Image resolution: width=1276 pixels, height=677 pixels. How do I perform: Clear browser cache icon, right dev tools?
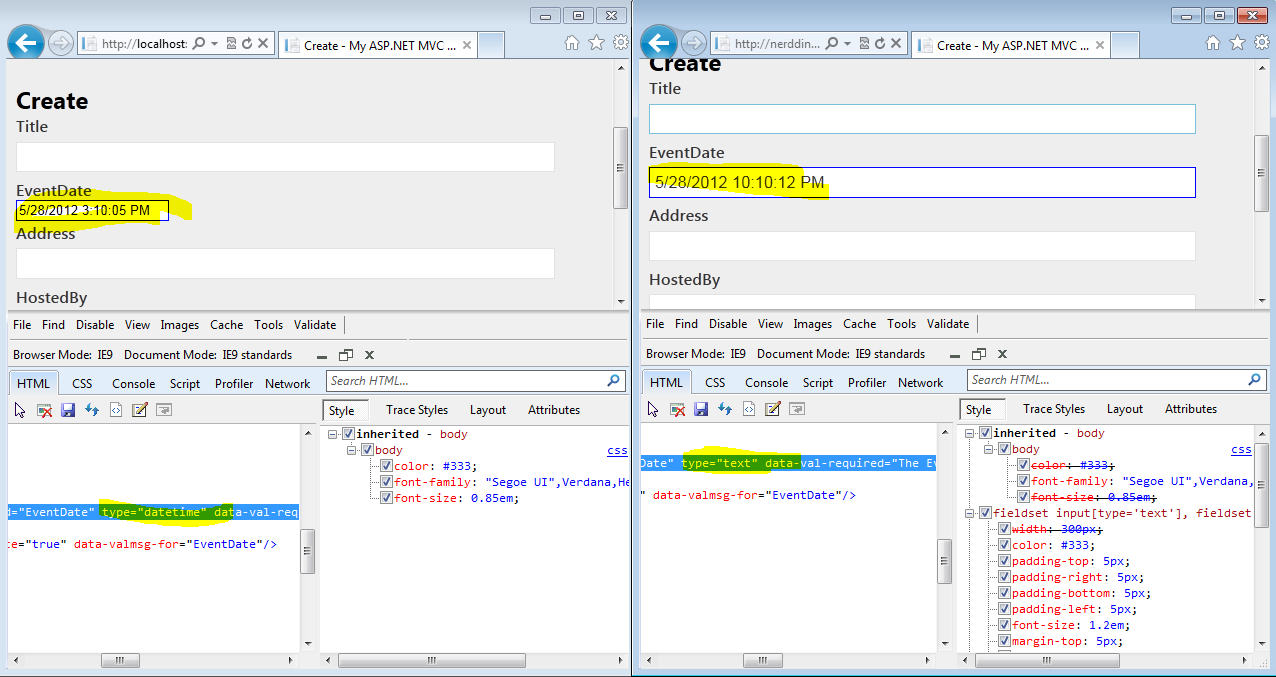coord(677,409)
